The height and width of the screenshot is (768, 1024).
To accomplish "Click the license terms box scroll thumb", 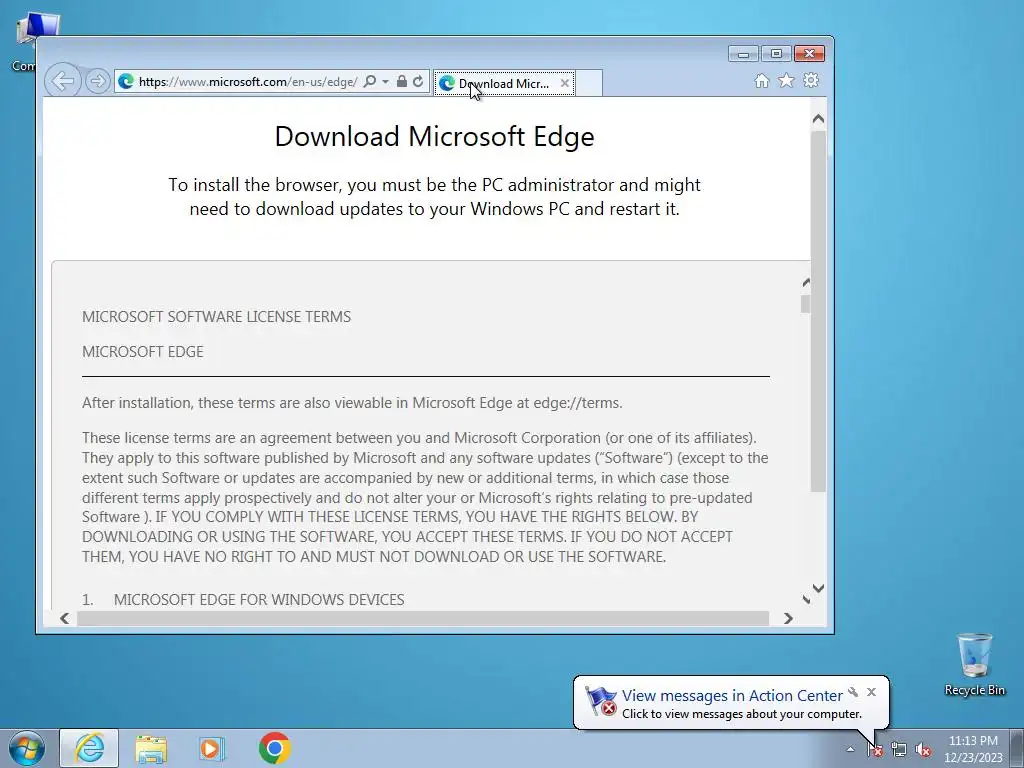I will 806,304.
